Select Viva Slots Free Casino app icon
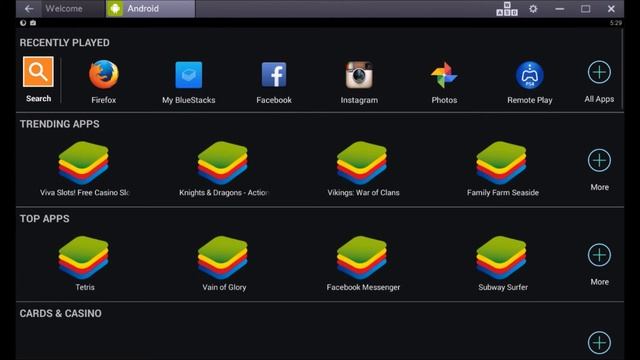This screenshot has width=640, height=360. click(x=83, y=163)
